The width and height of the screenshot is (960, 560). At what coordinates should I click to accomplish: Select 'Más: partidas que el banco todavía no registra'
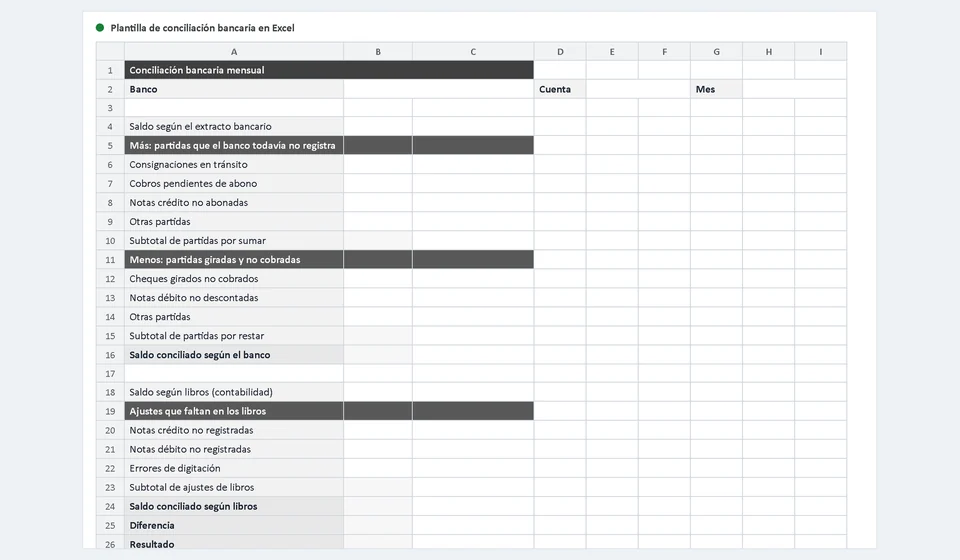[x=234, y=146]
